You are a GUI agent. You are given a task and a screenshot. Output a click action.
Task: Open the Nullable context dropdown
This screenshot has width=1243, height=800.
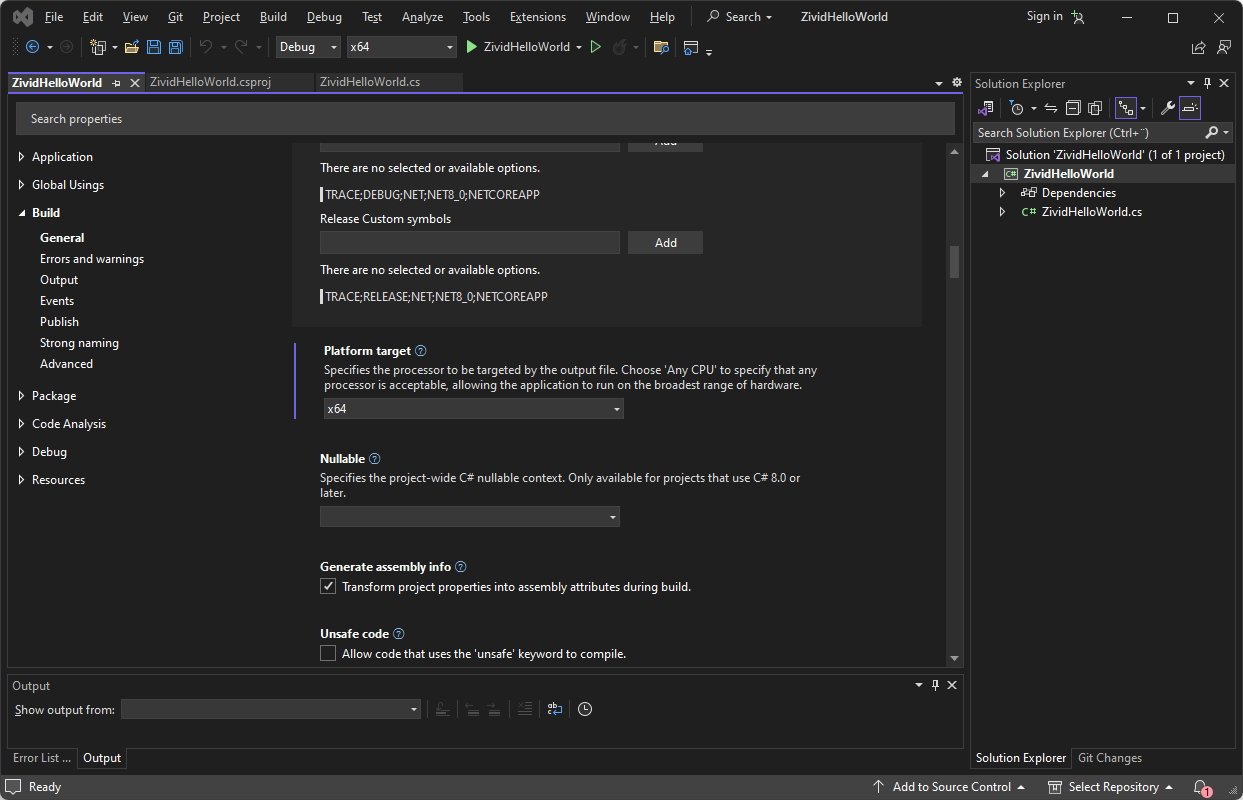(469, 517)
